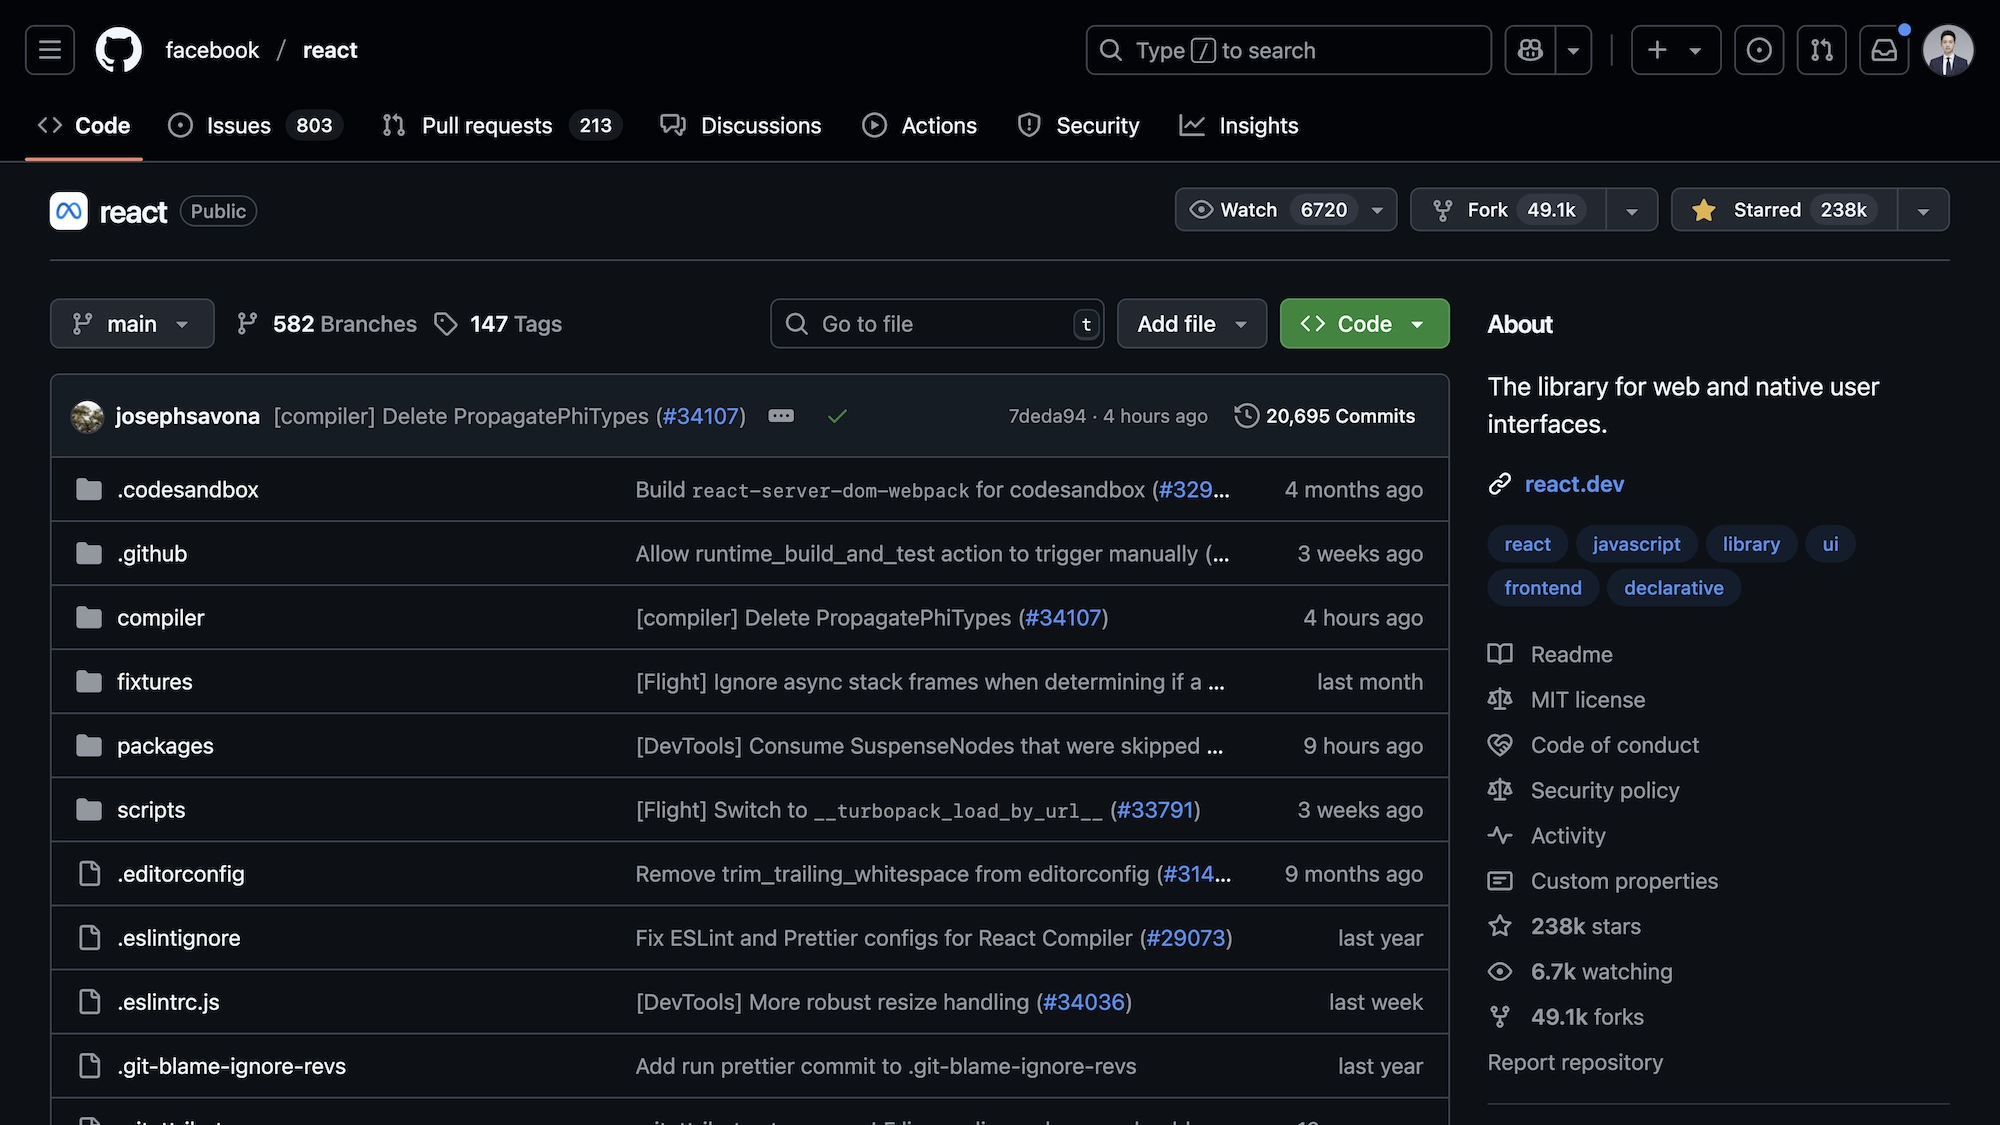Click the green checkmark commit status

pyautogui.click(x=837, y=416)
